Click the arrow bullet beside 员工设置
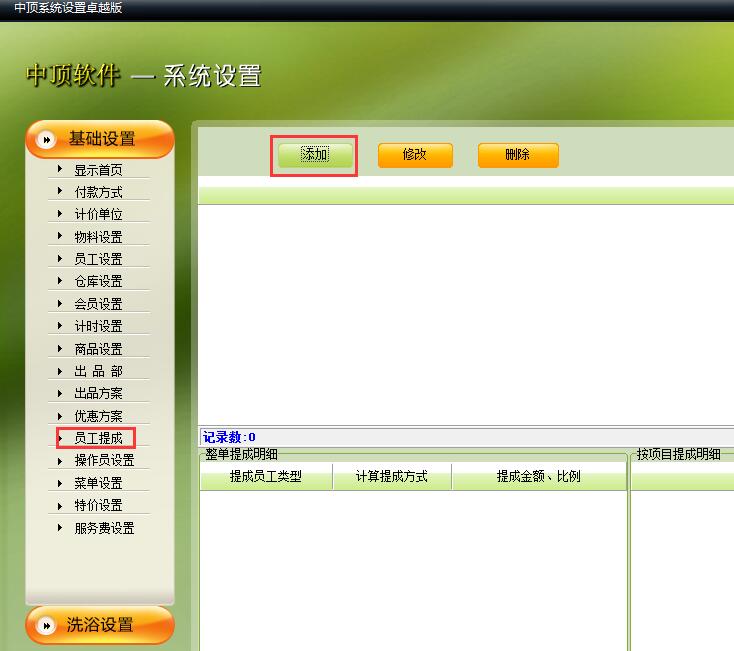This screenshot has height=651, width=734. [x=60, y=258]
